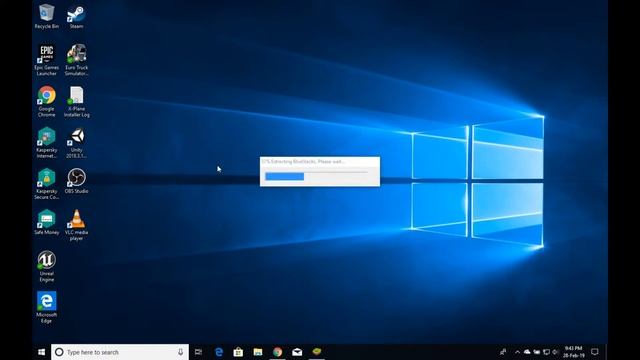The width and height of the screenshot is (640, 360).
Task: Open File Explorer from the taskbar
Action: tap(258, 352)
